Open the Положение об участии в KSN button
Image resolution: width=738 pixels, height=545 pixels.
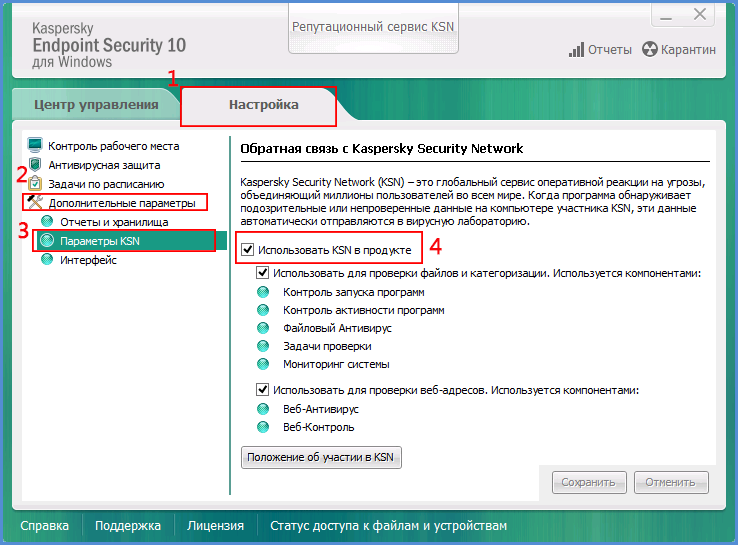(321, 457)
